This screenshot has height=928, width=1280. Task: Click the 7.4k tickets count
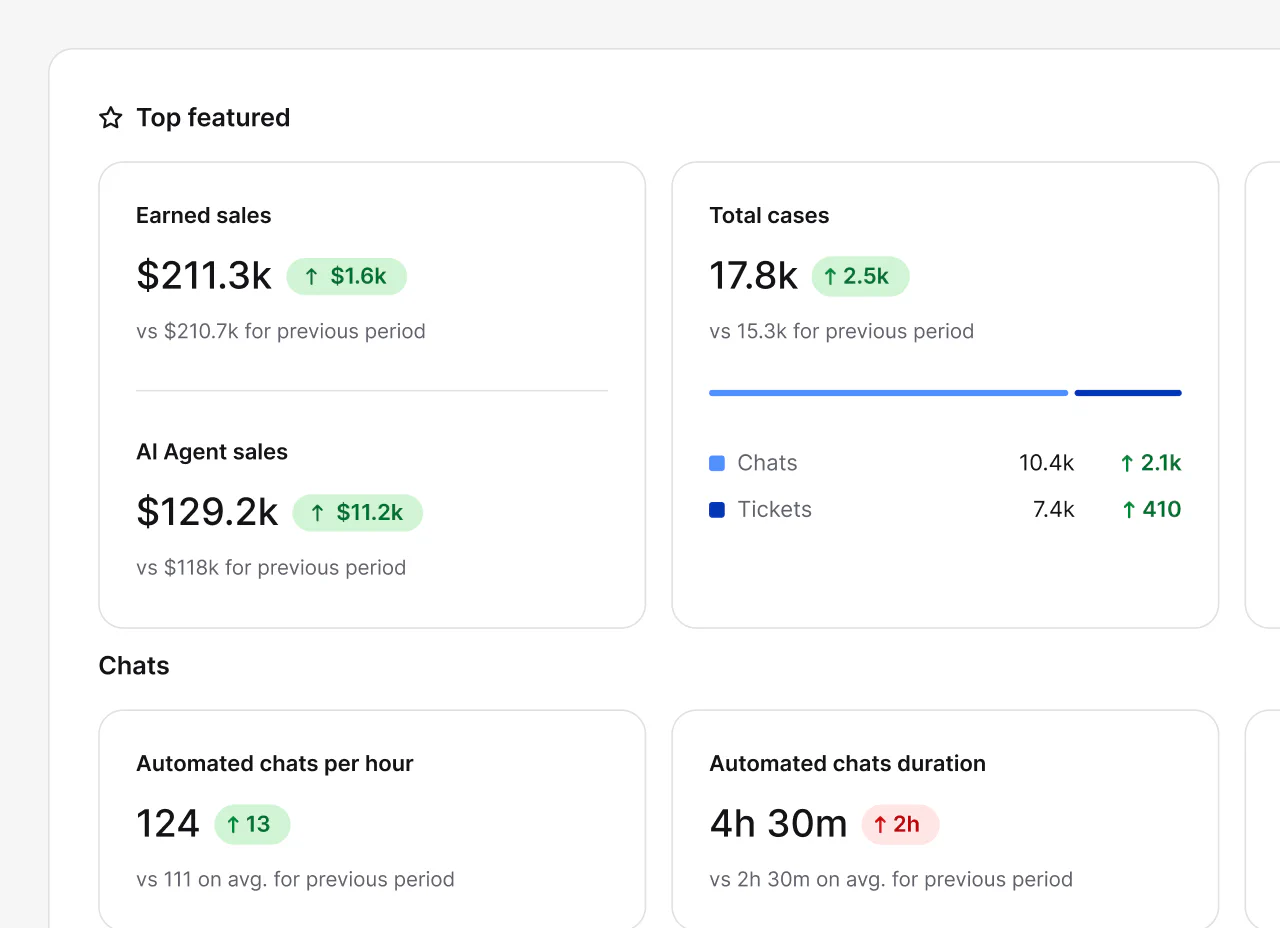[x=1054, y=510]
